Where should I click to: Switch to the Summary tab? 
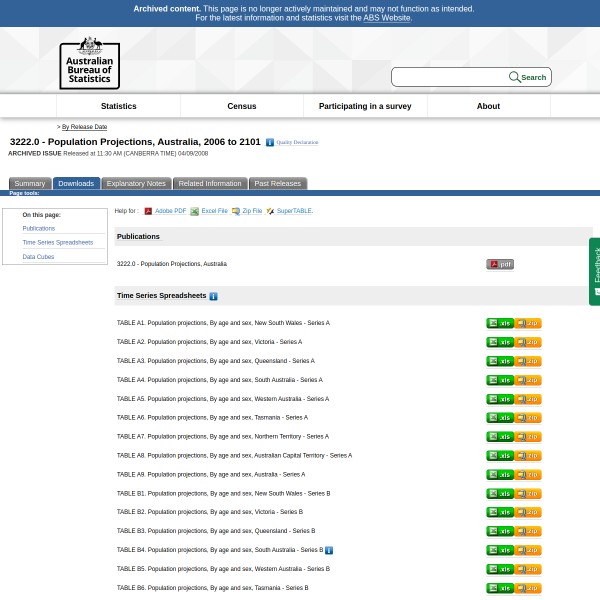point(29,183)
